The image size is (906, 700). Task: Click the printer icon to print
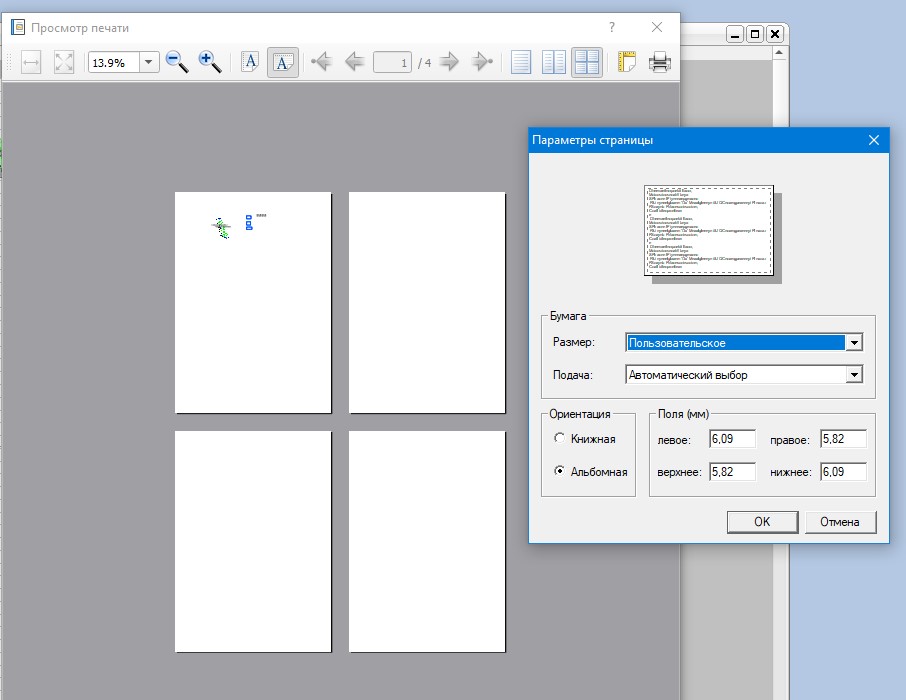660,62
